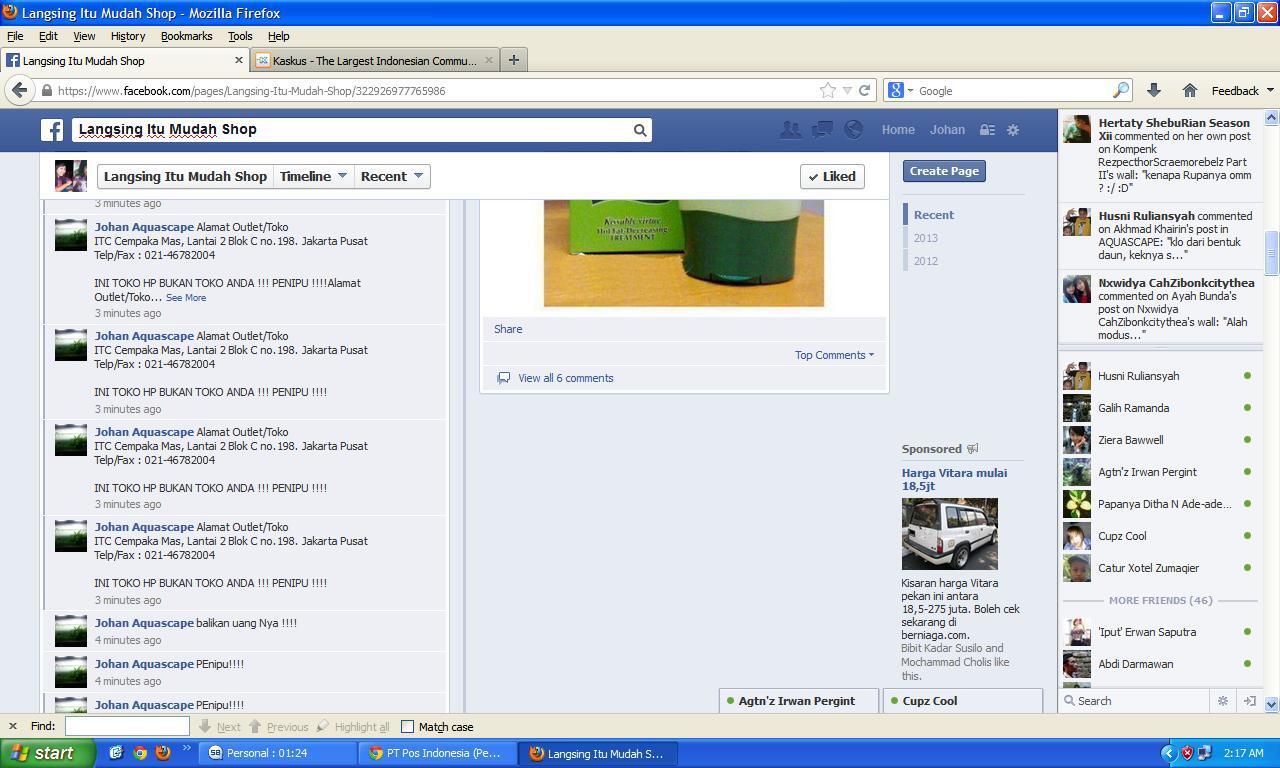This screenshot has height=768, width=1280.
Task: Open the Bookmarks menu
Action: [x=186, y=36]
